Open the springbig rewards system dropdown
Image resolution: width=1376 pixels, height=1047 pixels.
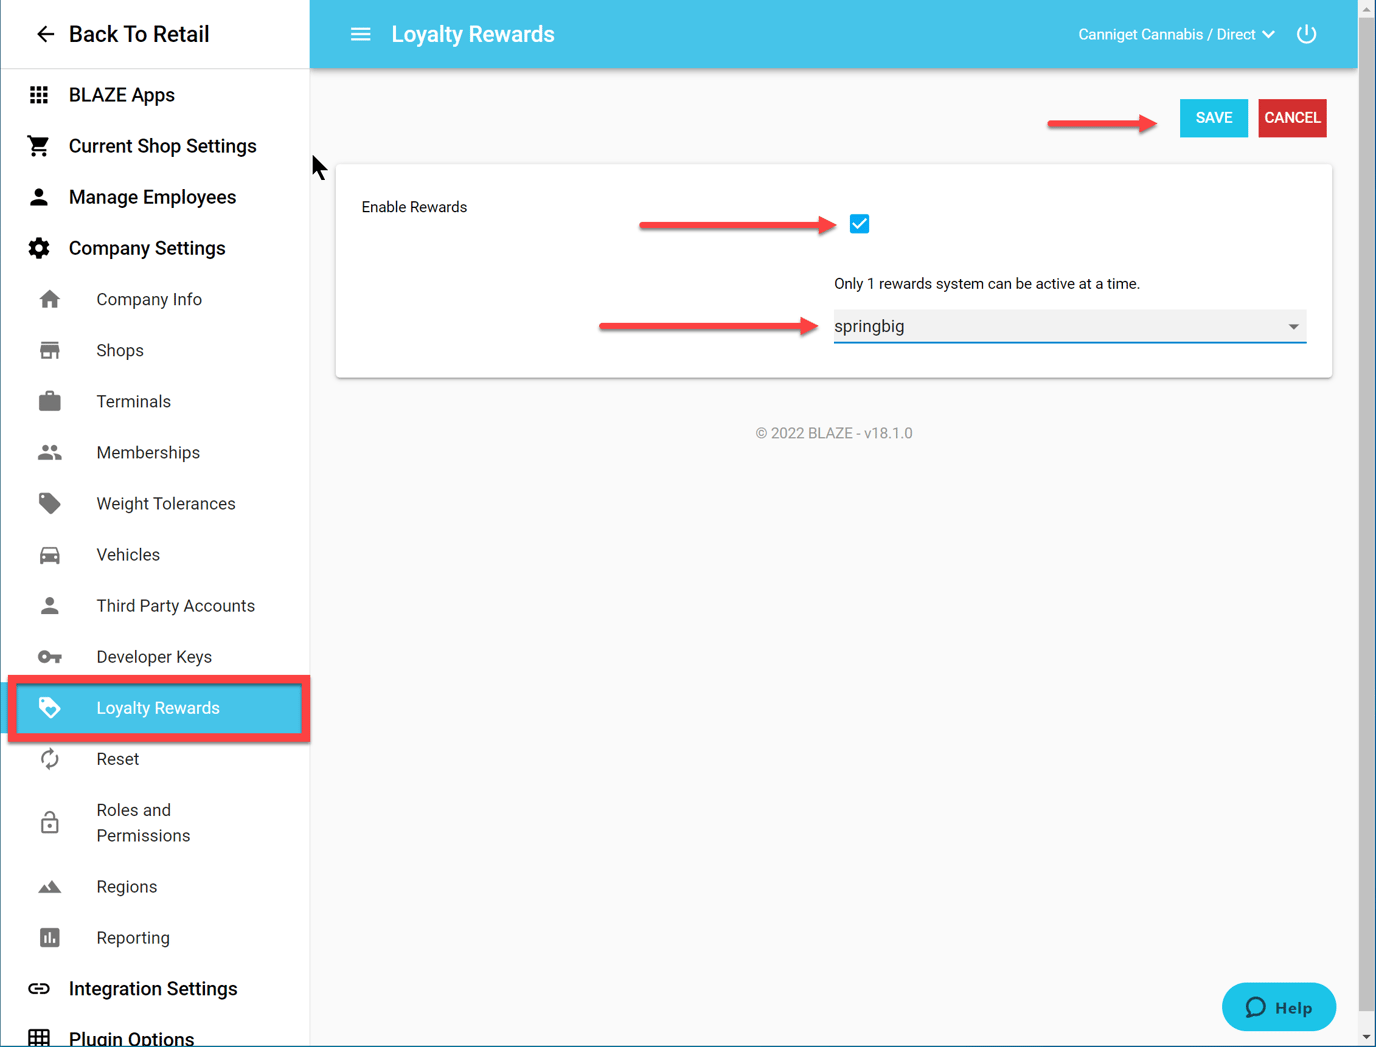coord(1069,327)
